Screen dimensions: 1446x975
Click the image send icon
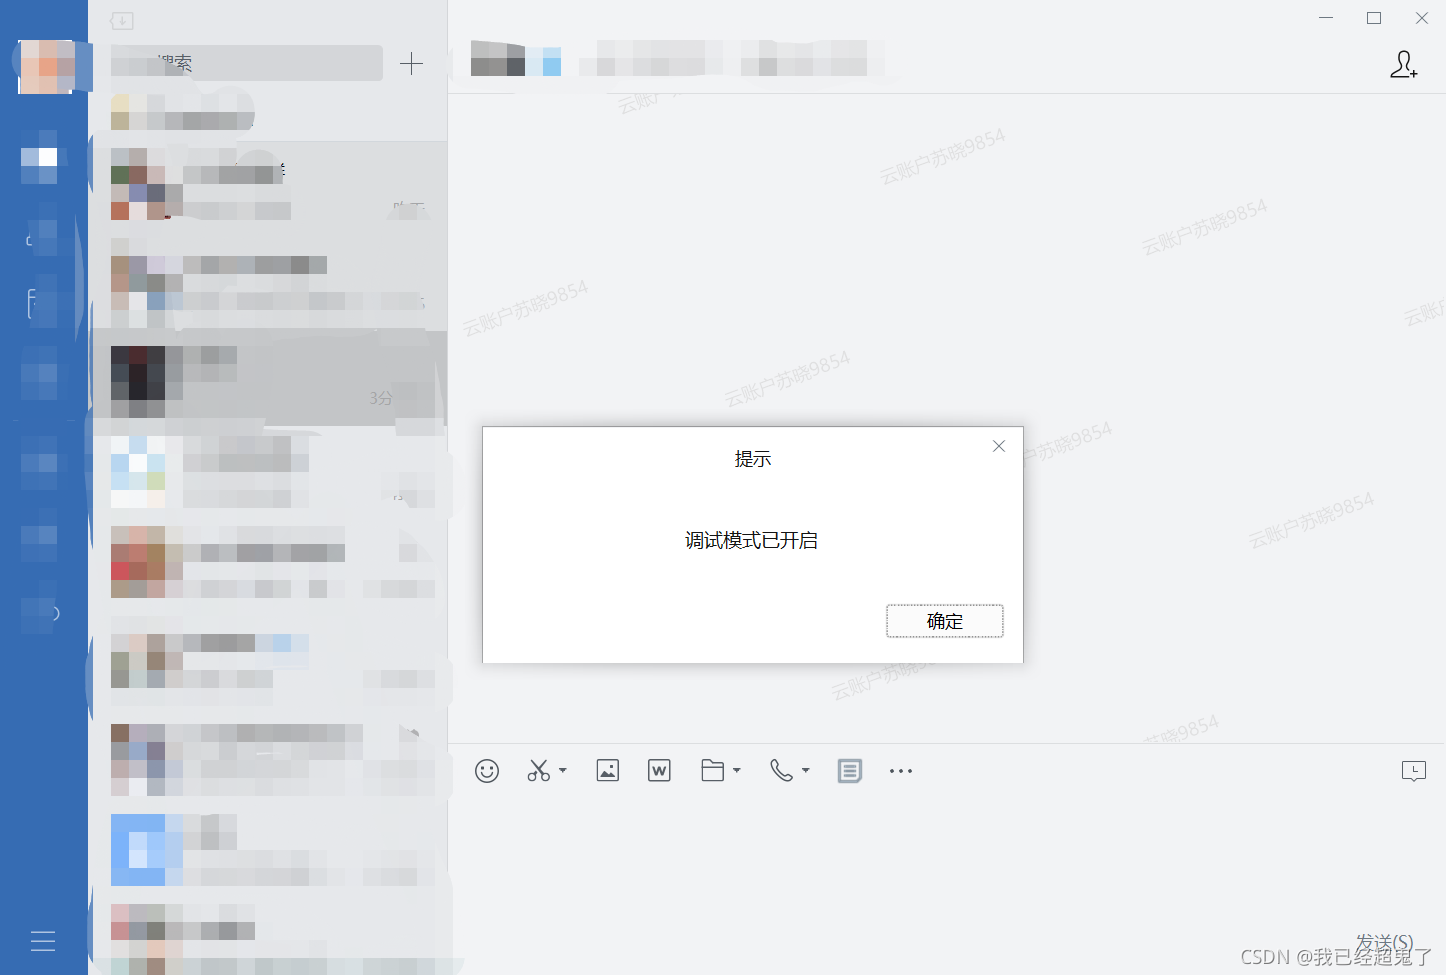click(x=608, y=771)
